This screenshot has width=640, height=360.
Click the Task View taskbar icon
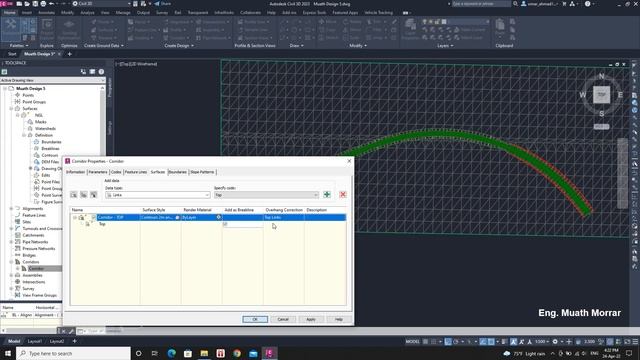click(155, 353)
